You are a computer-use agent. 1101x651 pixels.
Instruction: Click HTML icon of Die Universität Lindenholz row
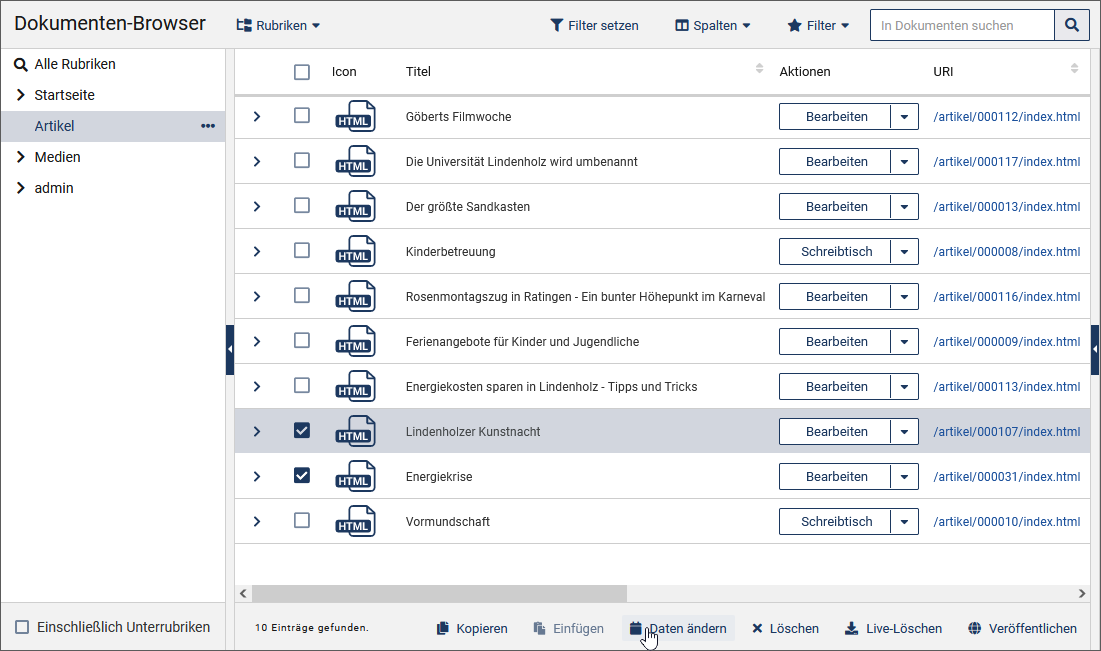click(355, 162)
